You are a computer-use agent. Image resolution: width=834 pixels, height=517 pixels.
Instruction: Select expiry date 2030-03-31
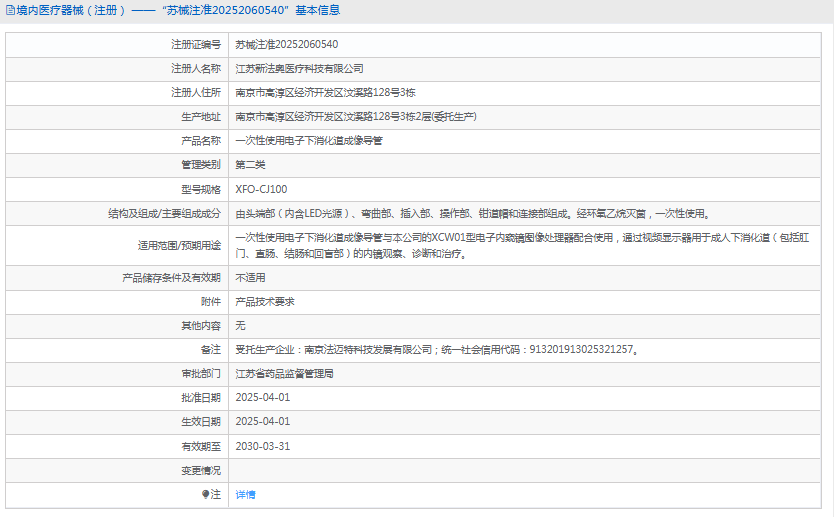click(263, 446)
